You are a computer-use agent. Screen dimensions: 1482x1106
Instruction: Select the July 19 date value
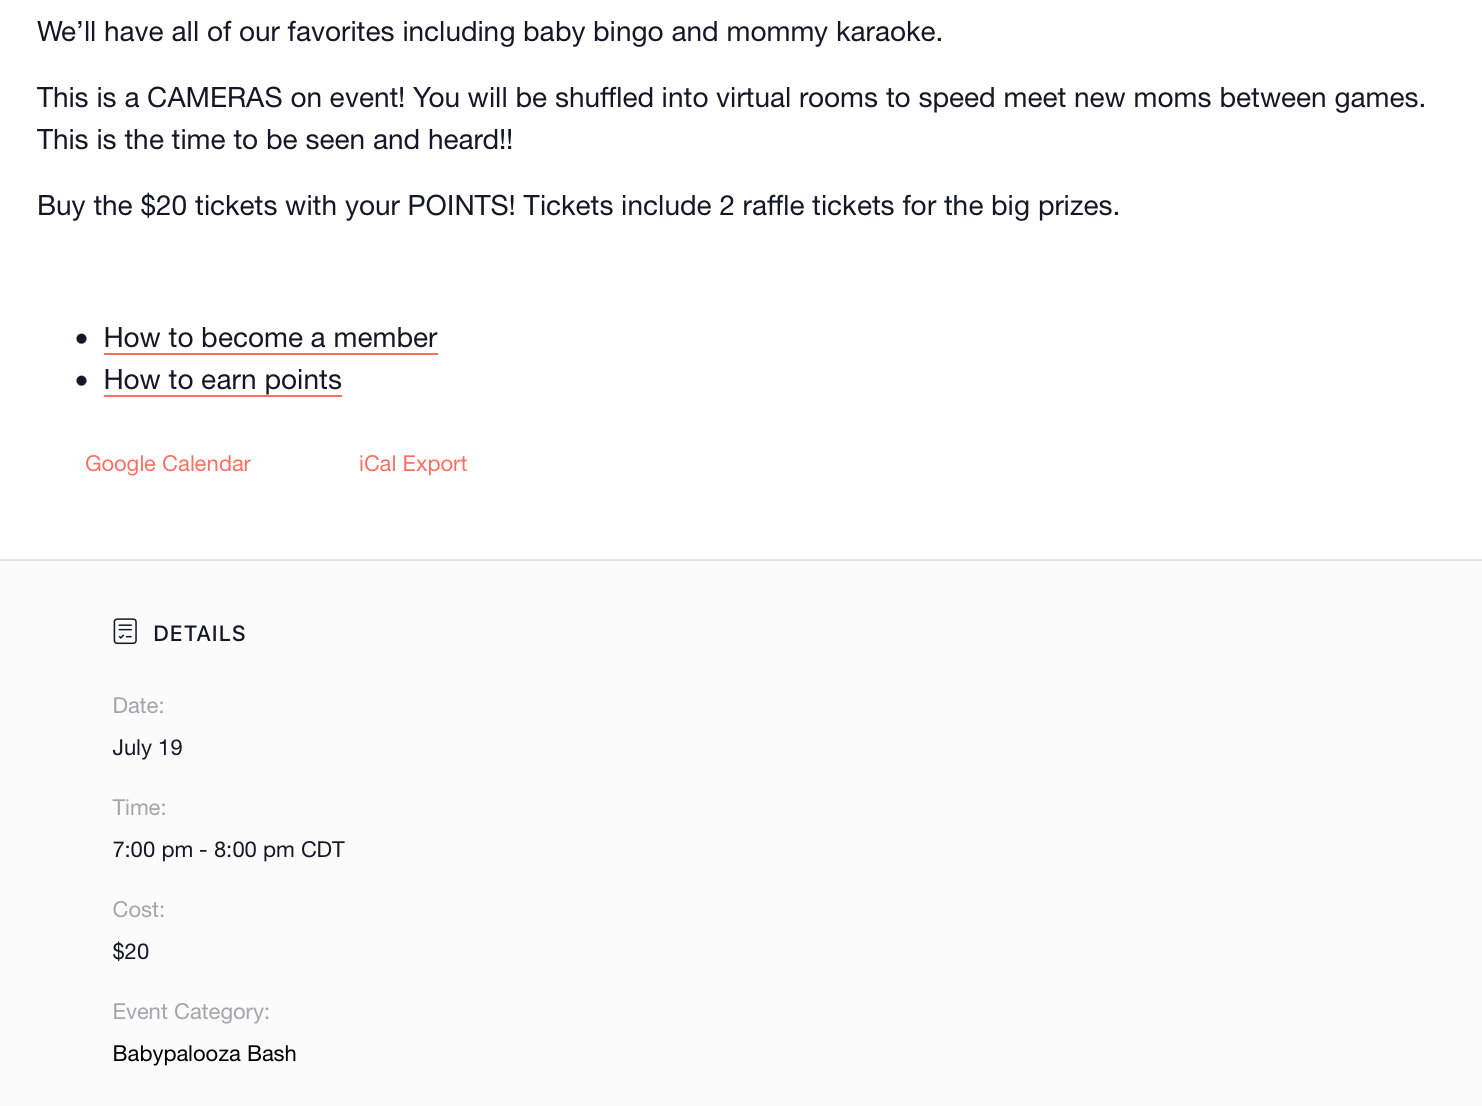click(147, 748)
